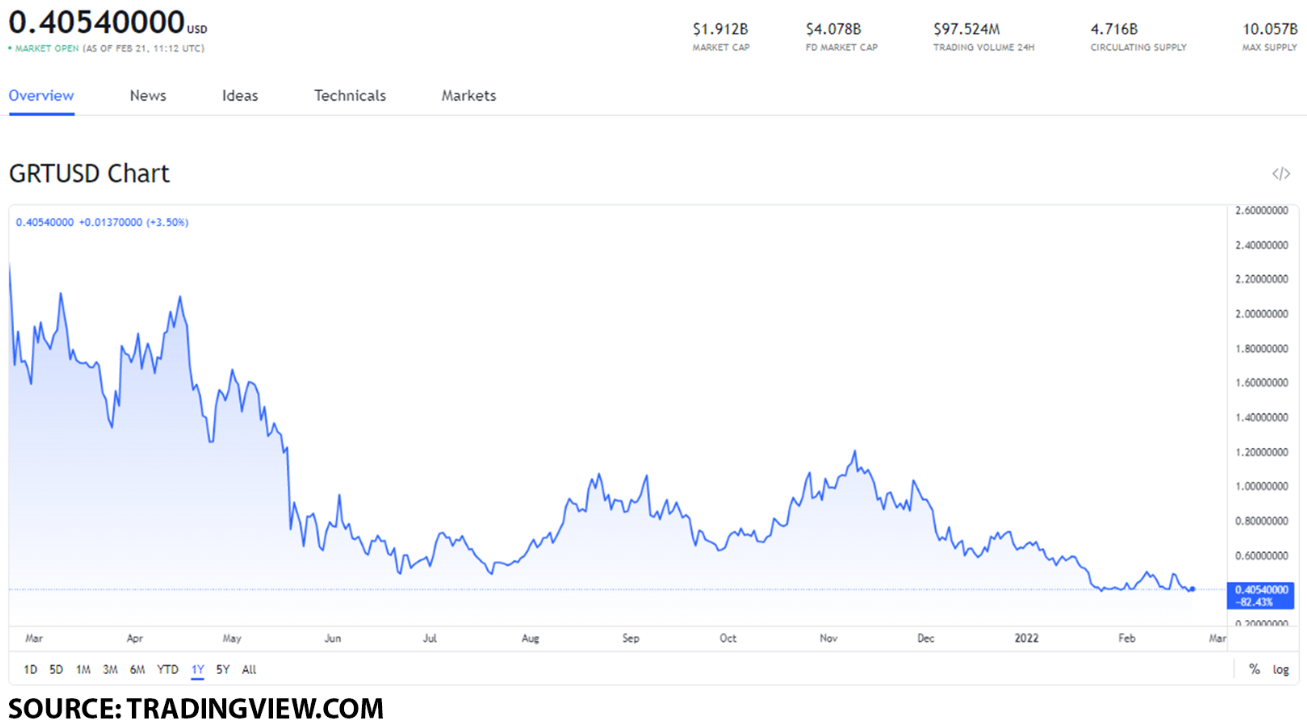Click the large 0.40540000 USD price

108,21
